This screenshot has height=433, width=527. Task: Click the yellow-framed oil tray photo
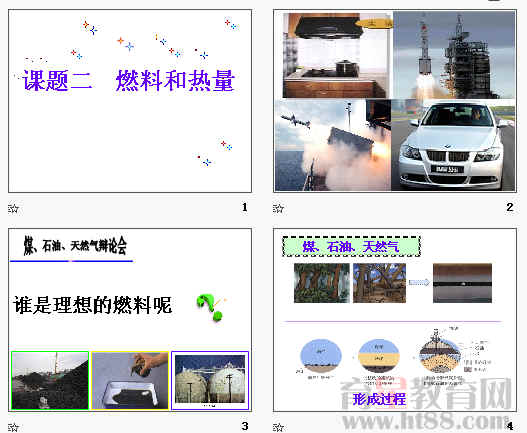pyautogui.click(x=130, y=381)
